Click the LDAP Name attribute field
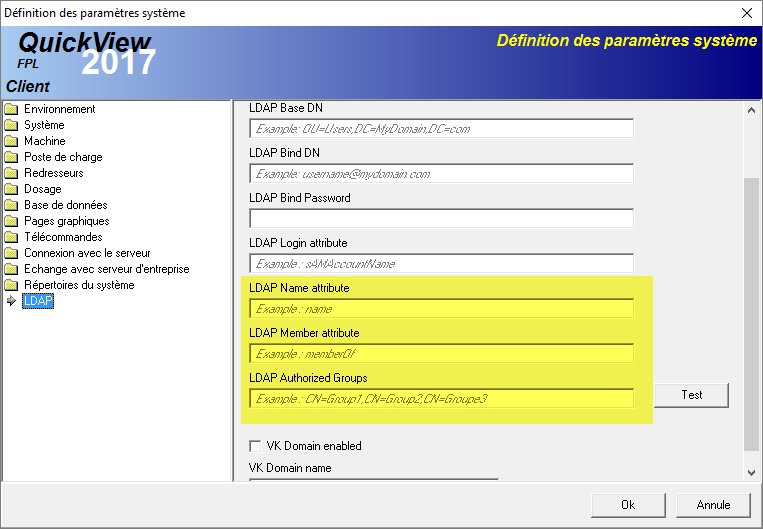The width and height of the screenshot is (763, 529). [x=441, y=309]
